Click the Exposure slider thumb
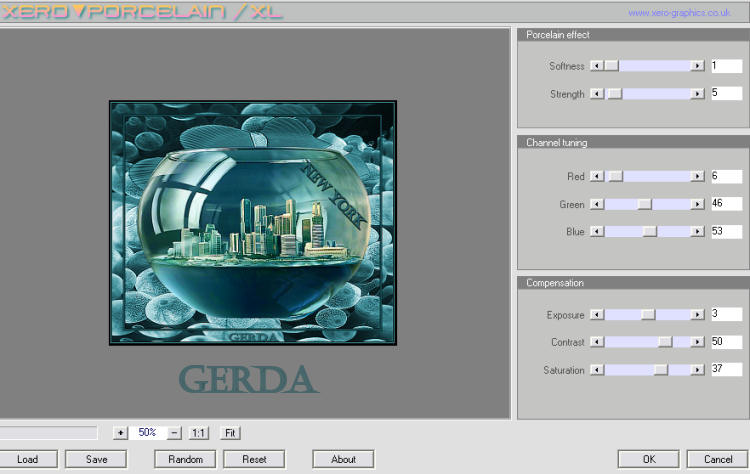This screenshot has width=750, height=474. pyautogui.click(x=648, y=314)
